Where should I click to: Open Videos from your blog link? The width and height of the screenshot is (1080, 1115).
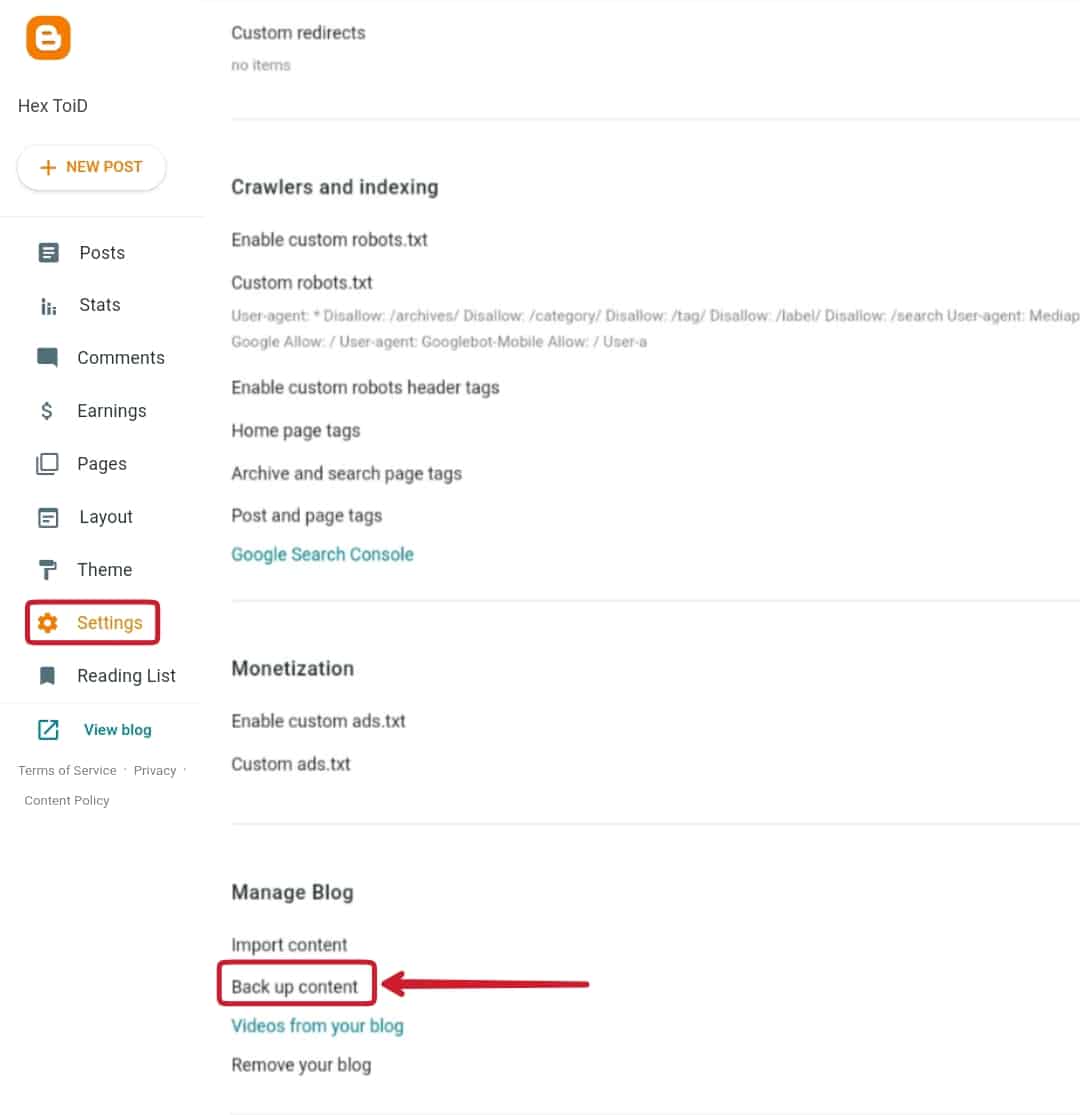tap(317, 1026)
